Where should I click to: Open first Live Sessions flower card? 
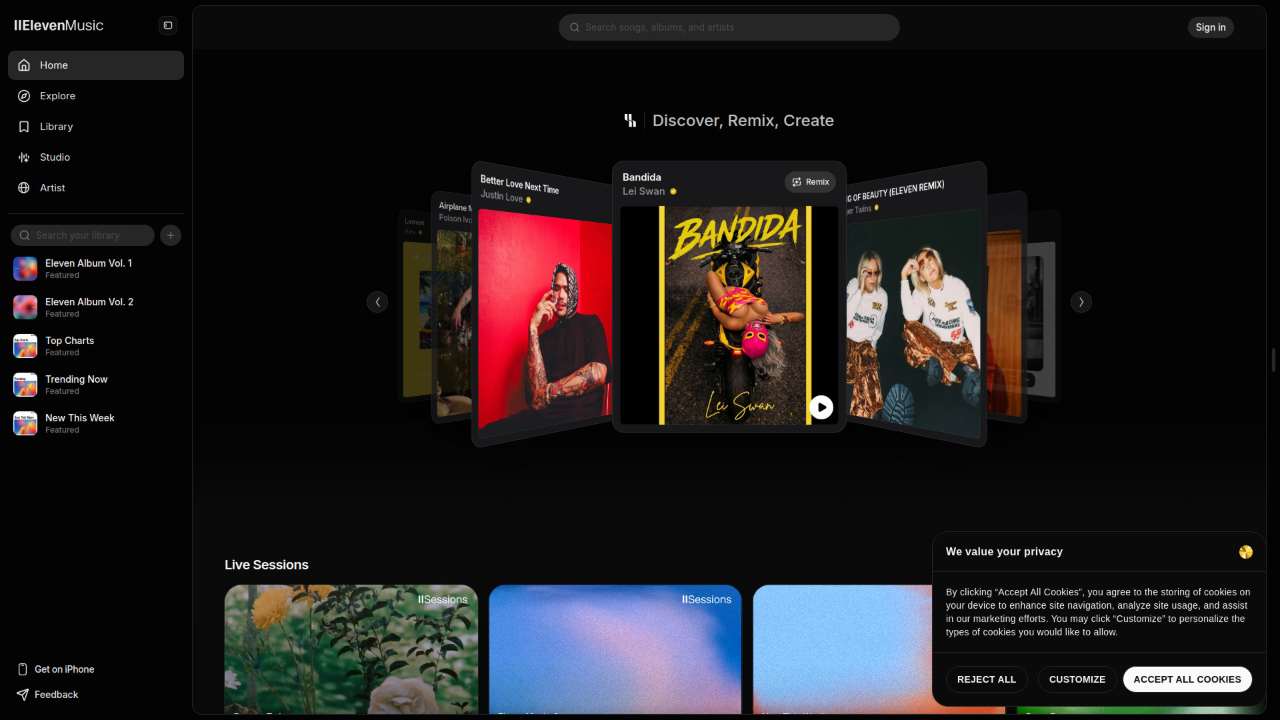click(351, 649)
